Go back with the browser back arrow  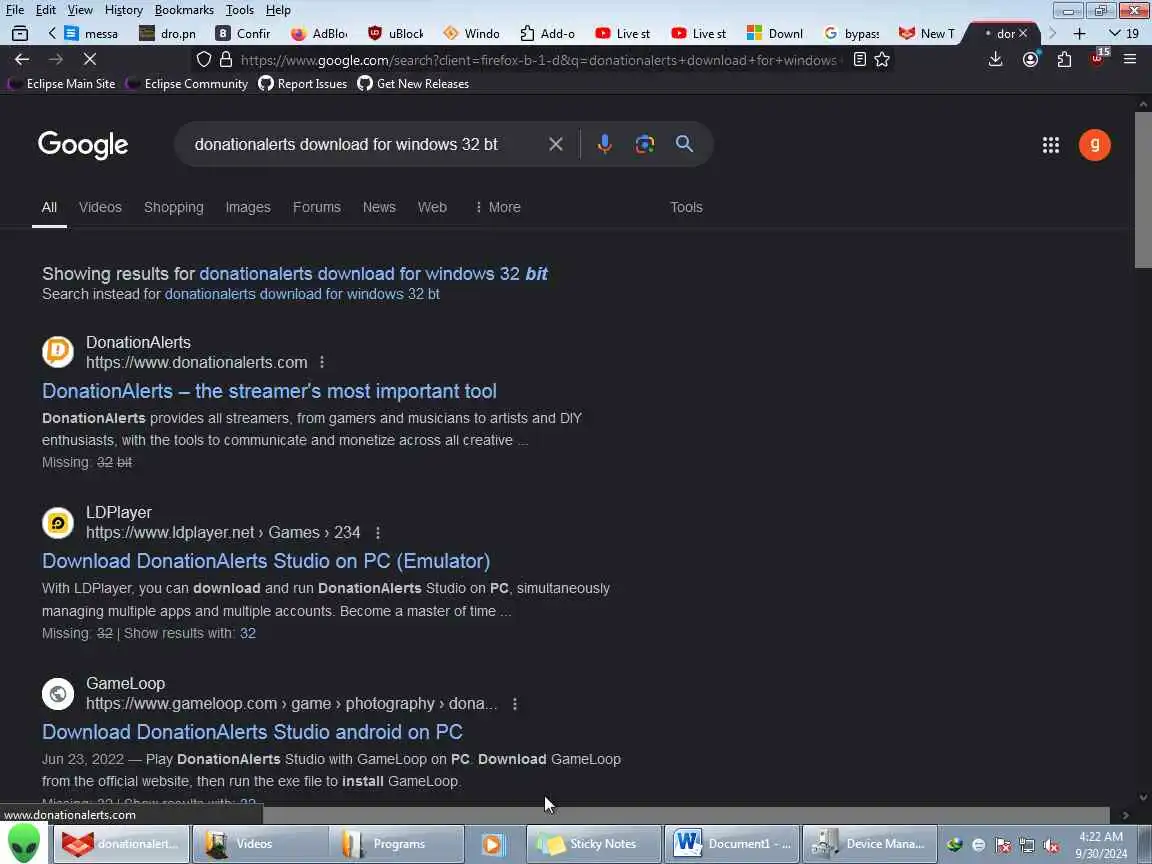pyautogui.click(x=22, y=60)
